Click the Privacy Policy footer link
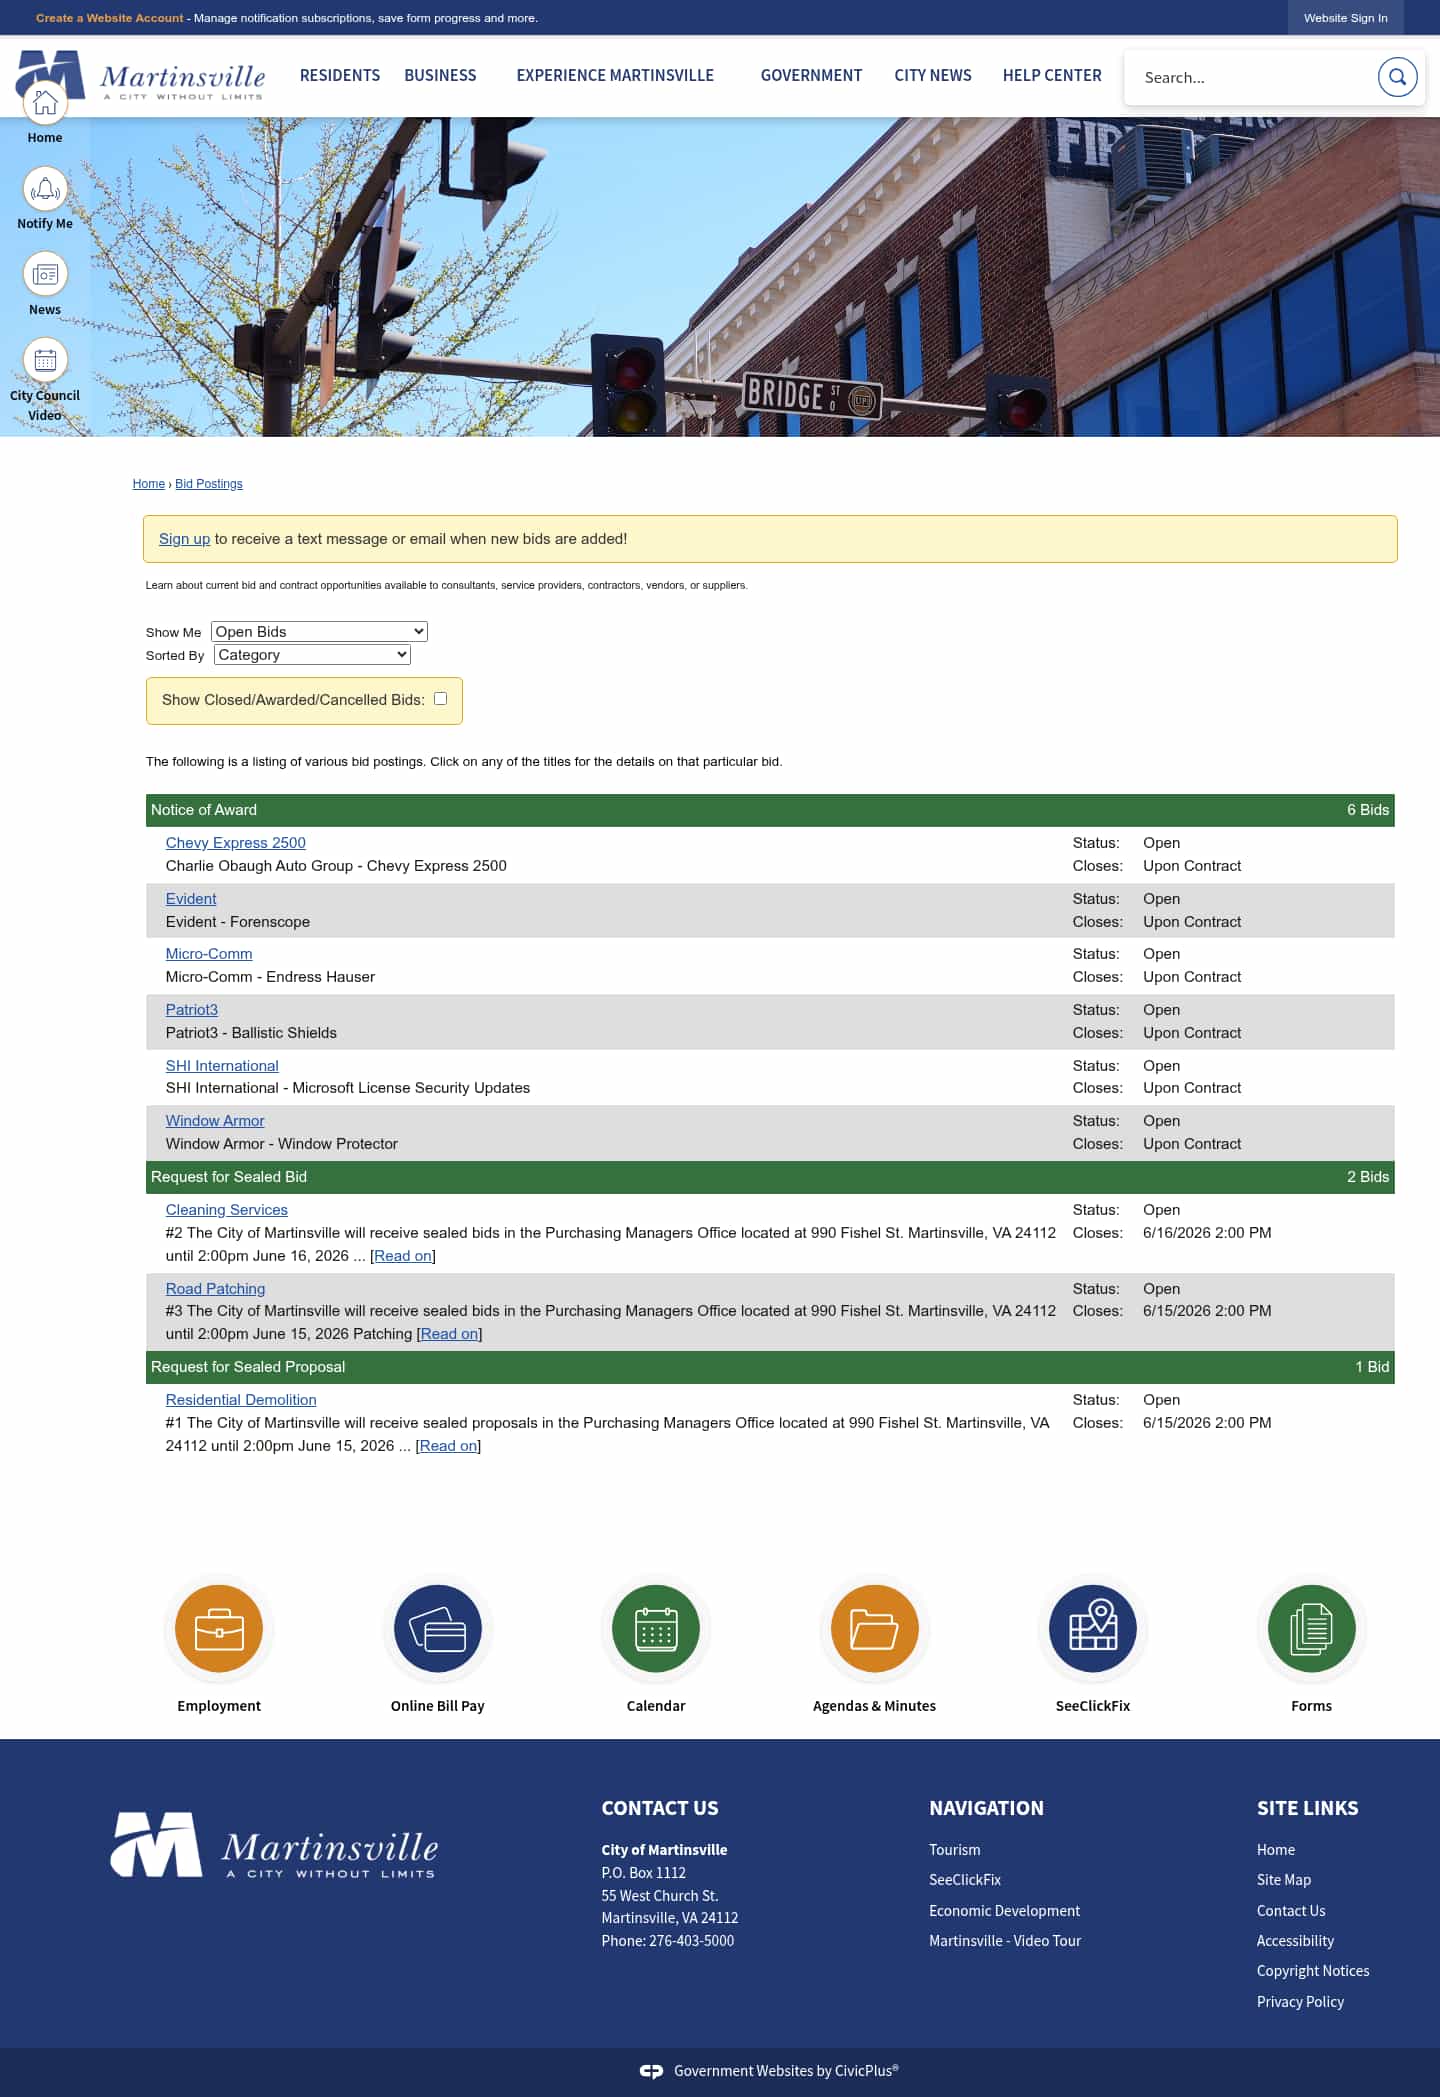The height and width of the screenshot is (2097, 1440). pyautogui.click(x=1300, y=2002)
